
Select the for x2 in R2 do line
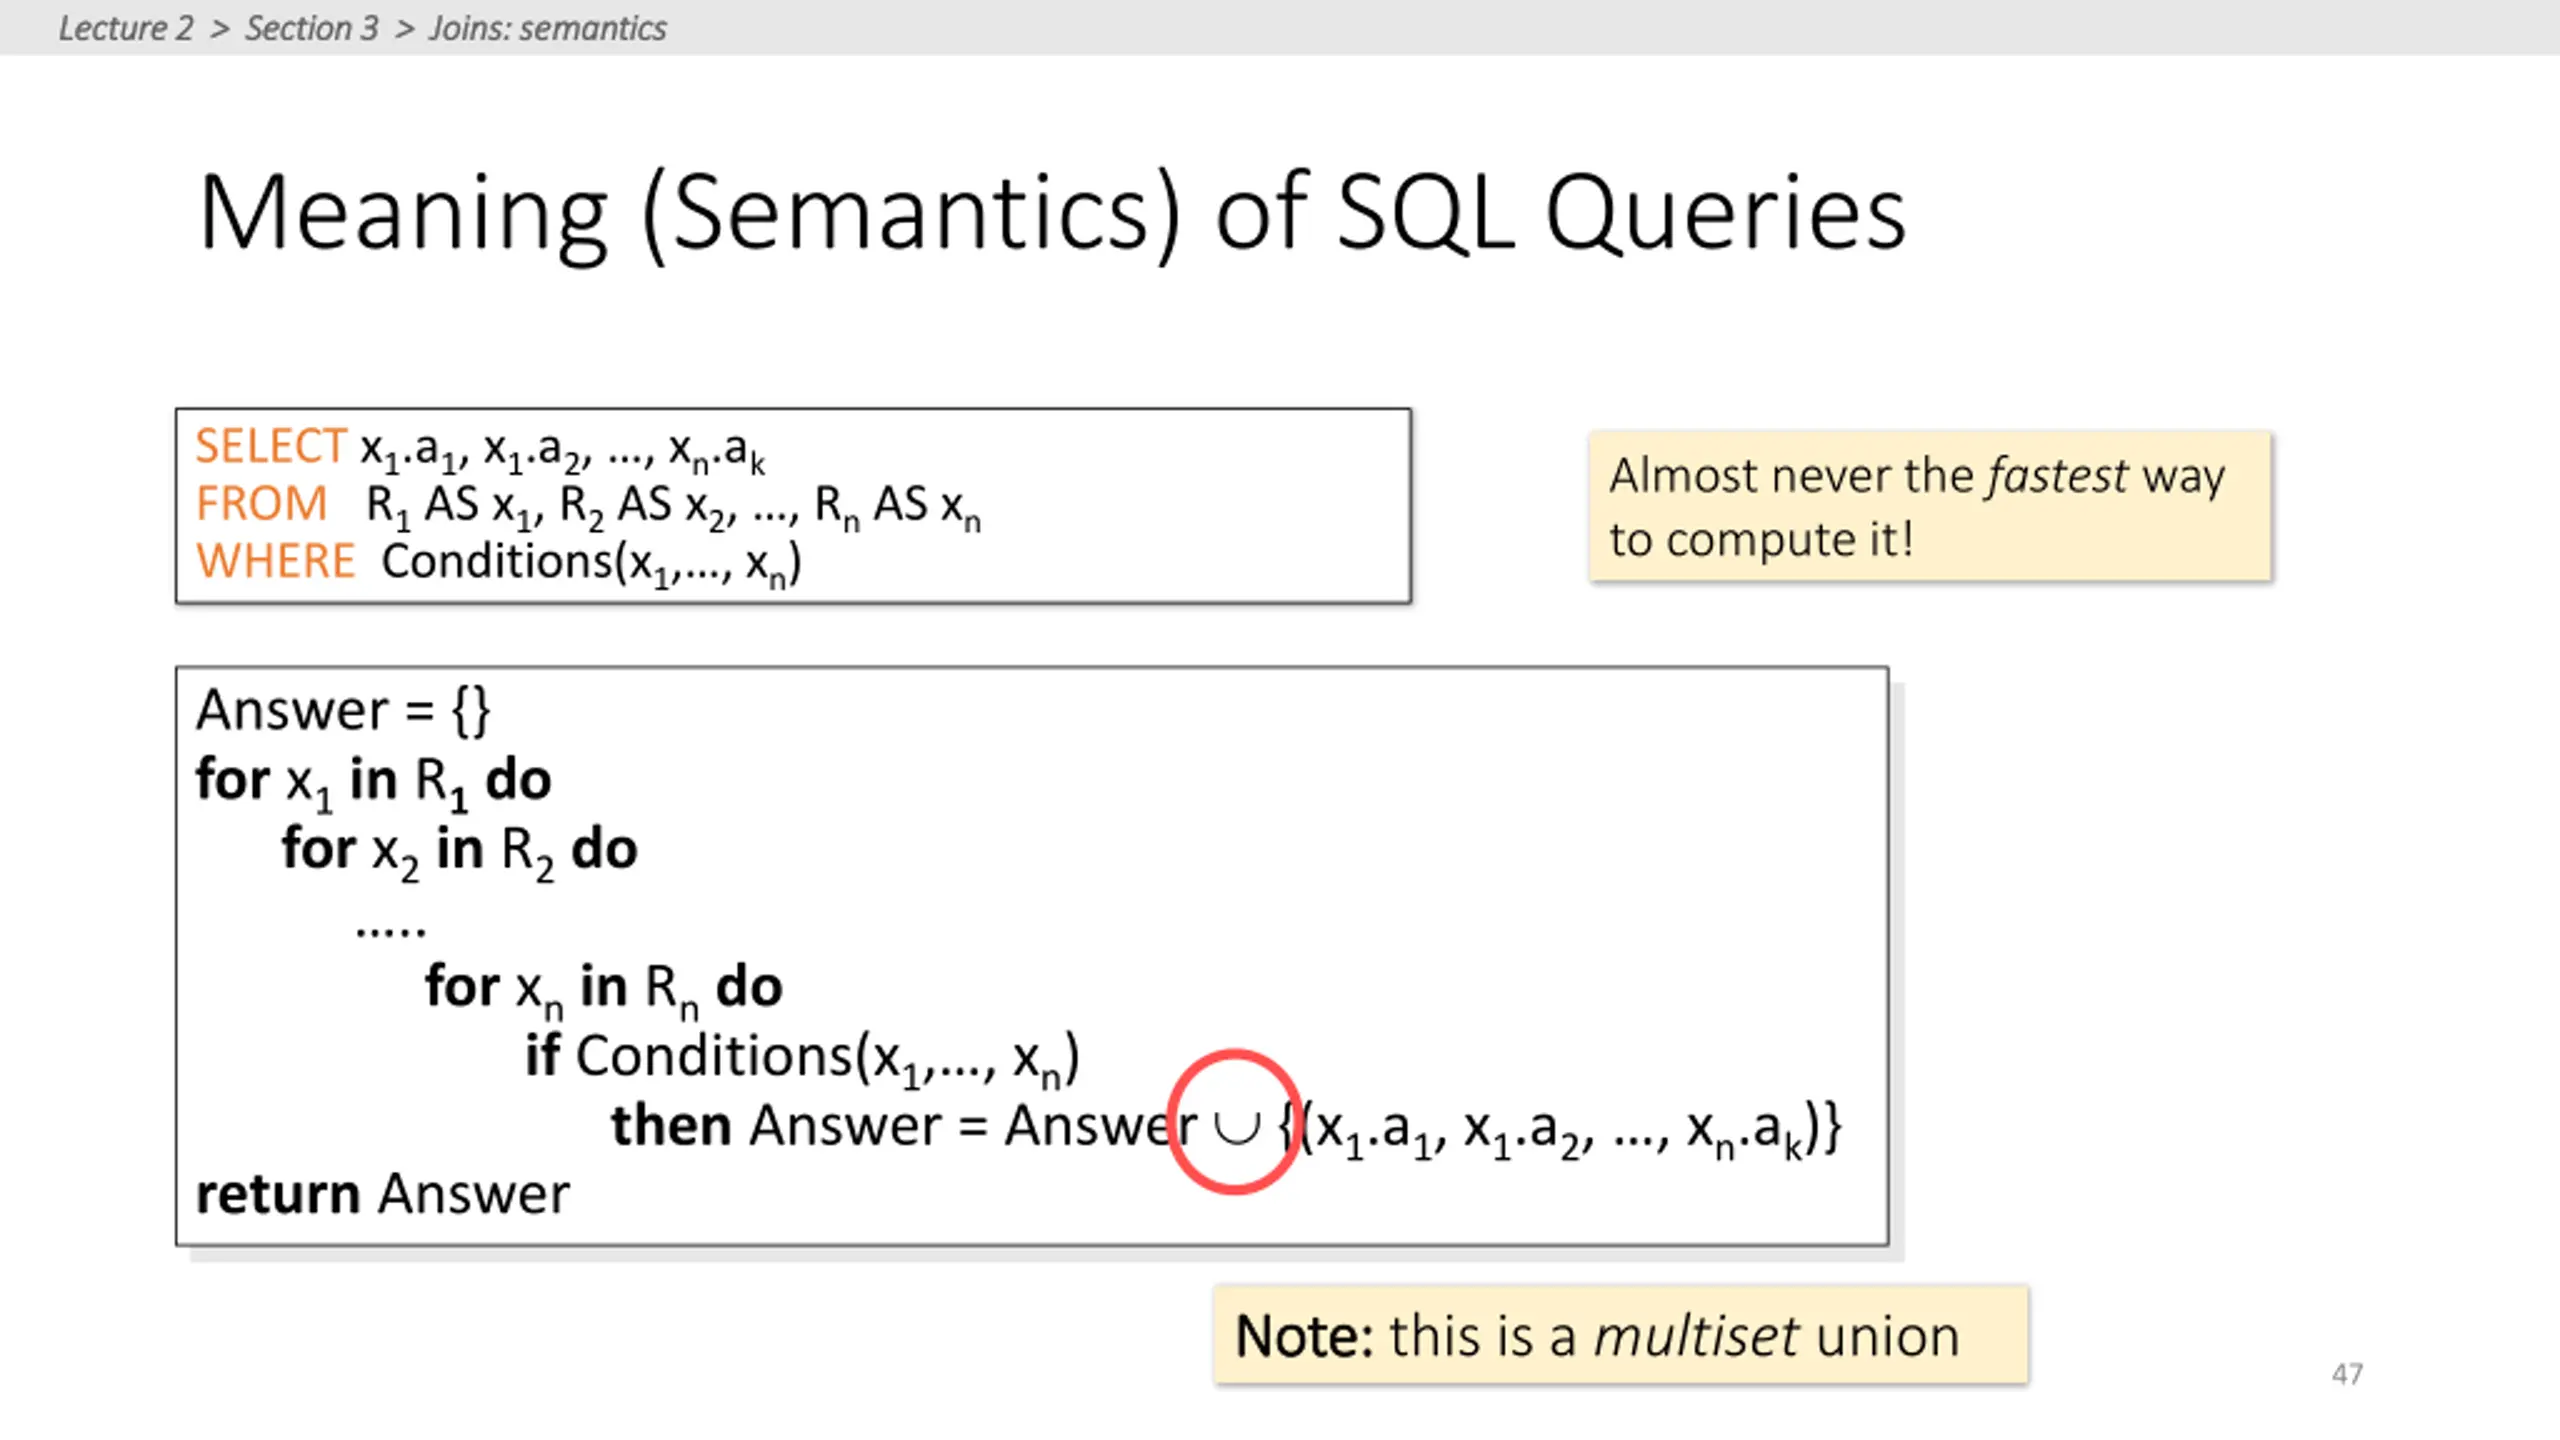point(459,852)
